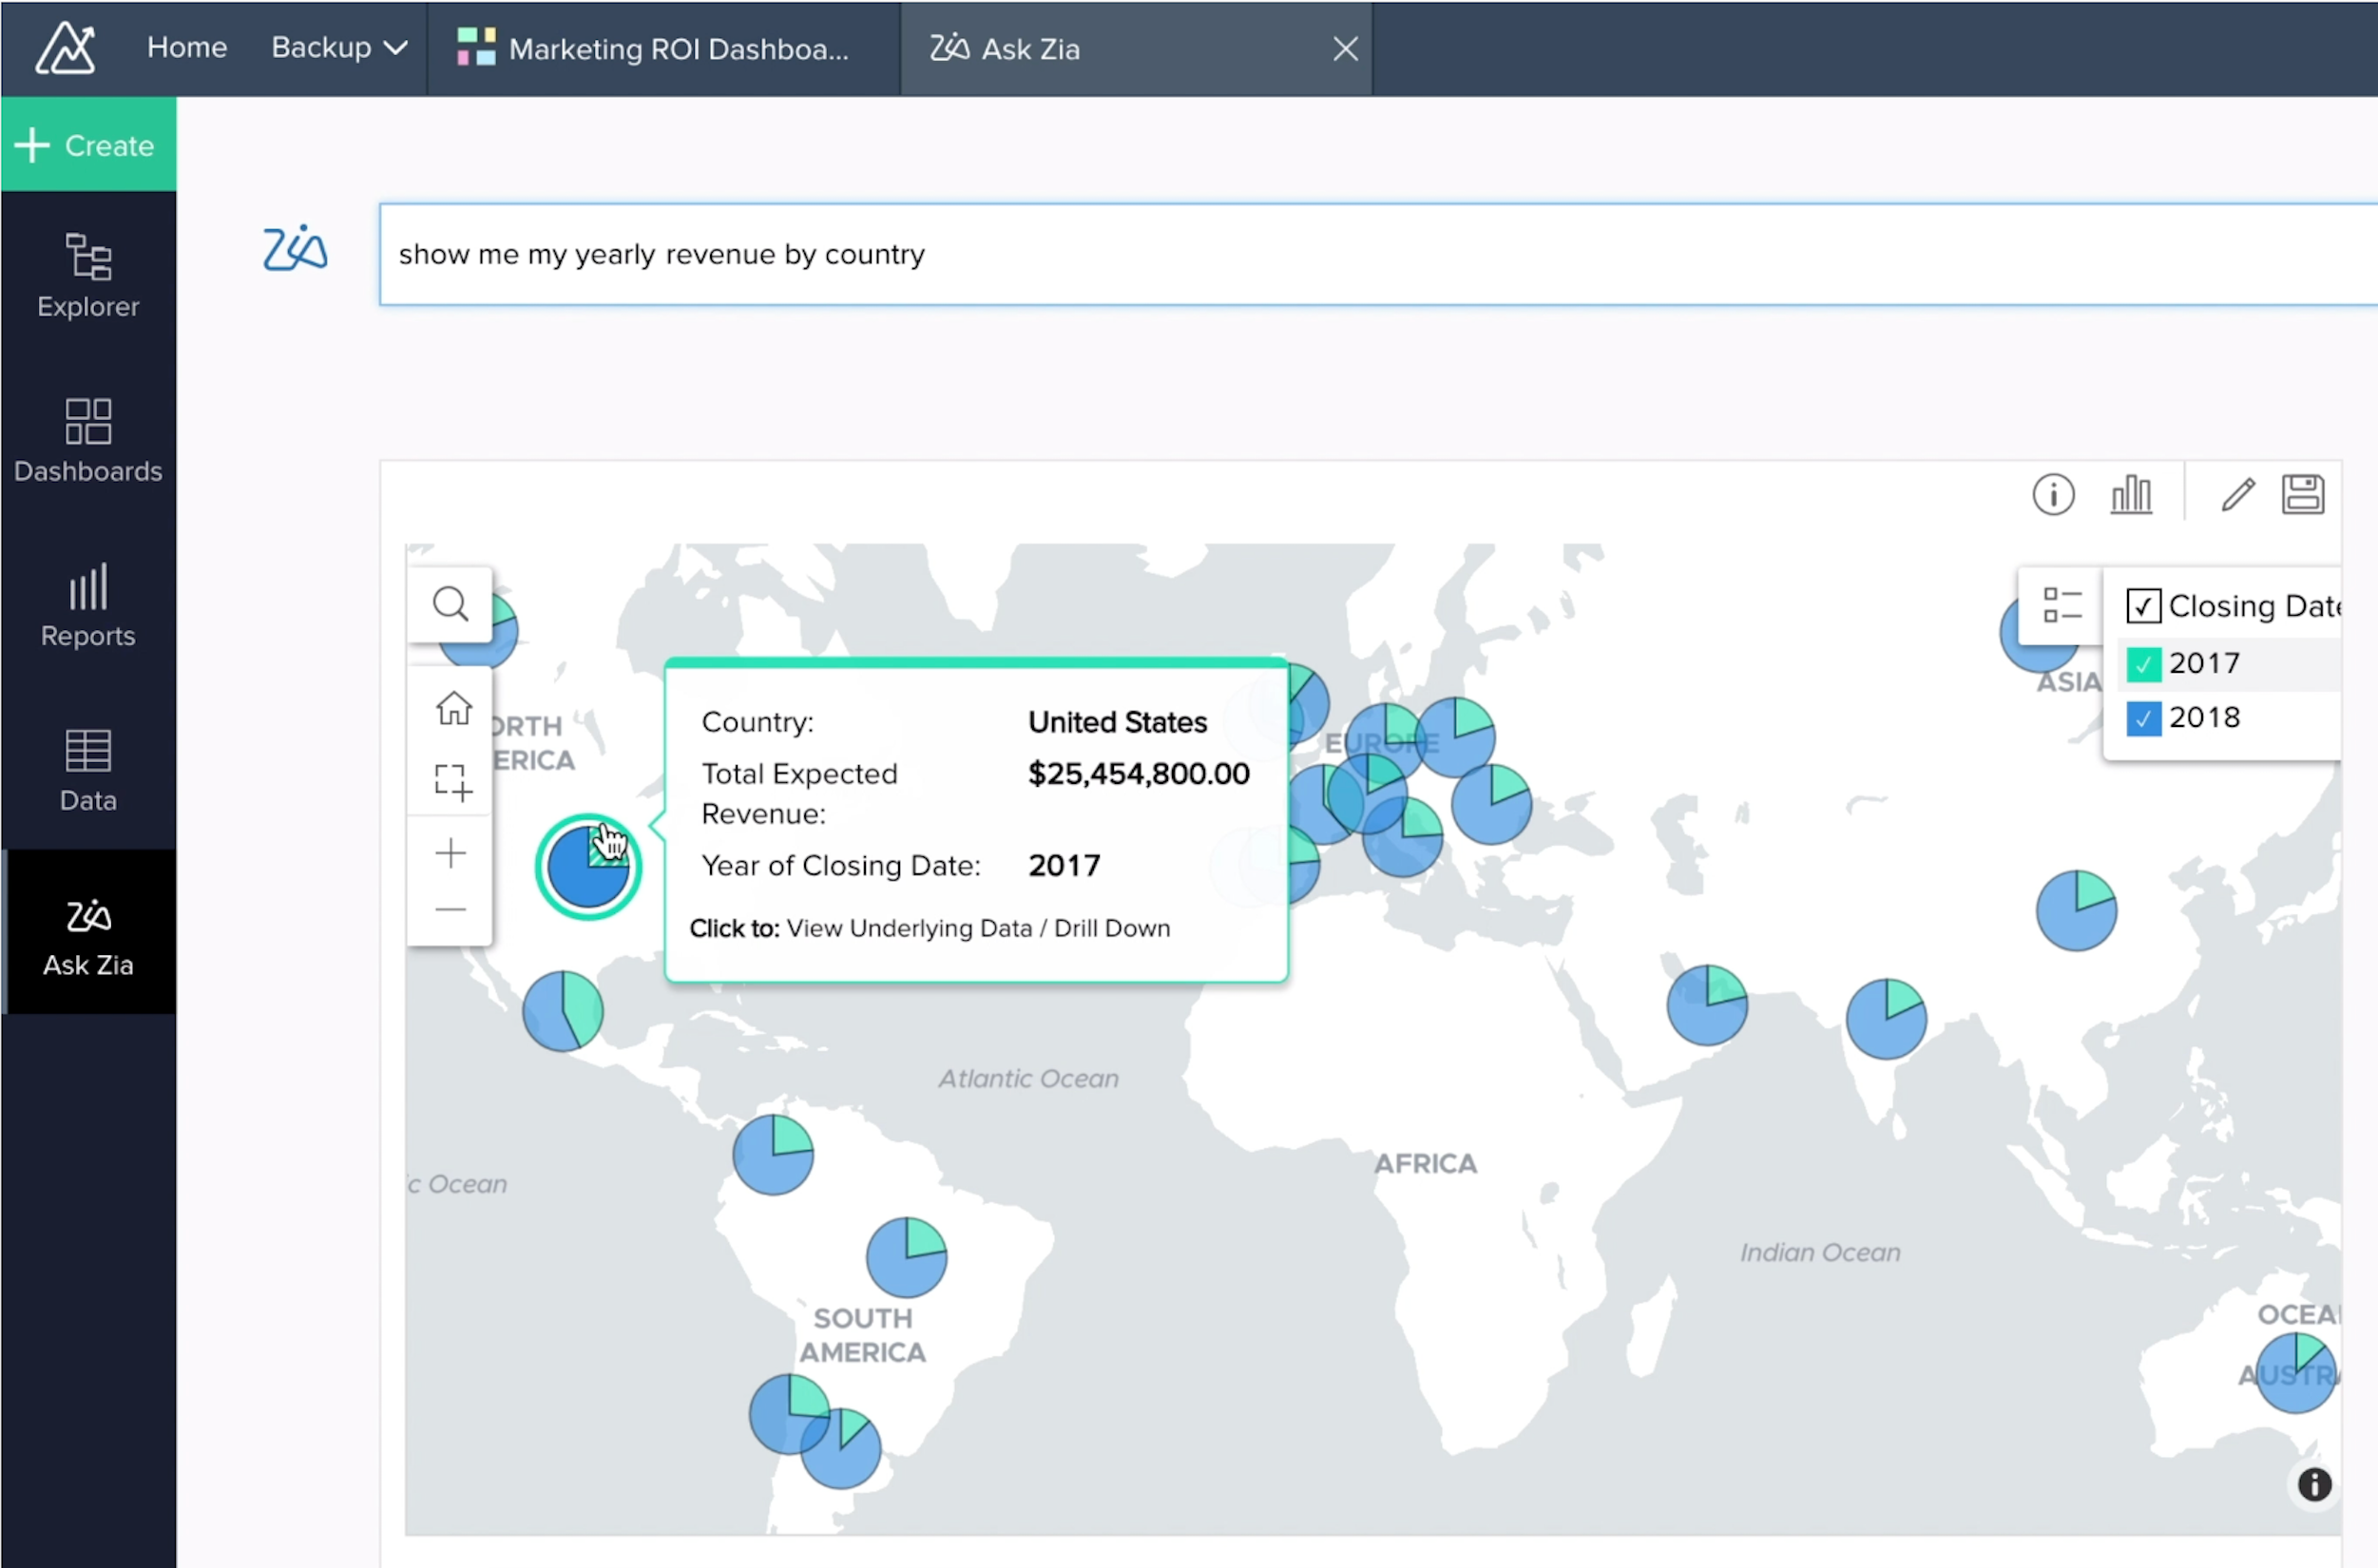Image resolution: width=2378 pixels, height=1568 pixels.
Task: Open Data in the sidebar
Action: click(x=88, y=770)
